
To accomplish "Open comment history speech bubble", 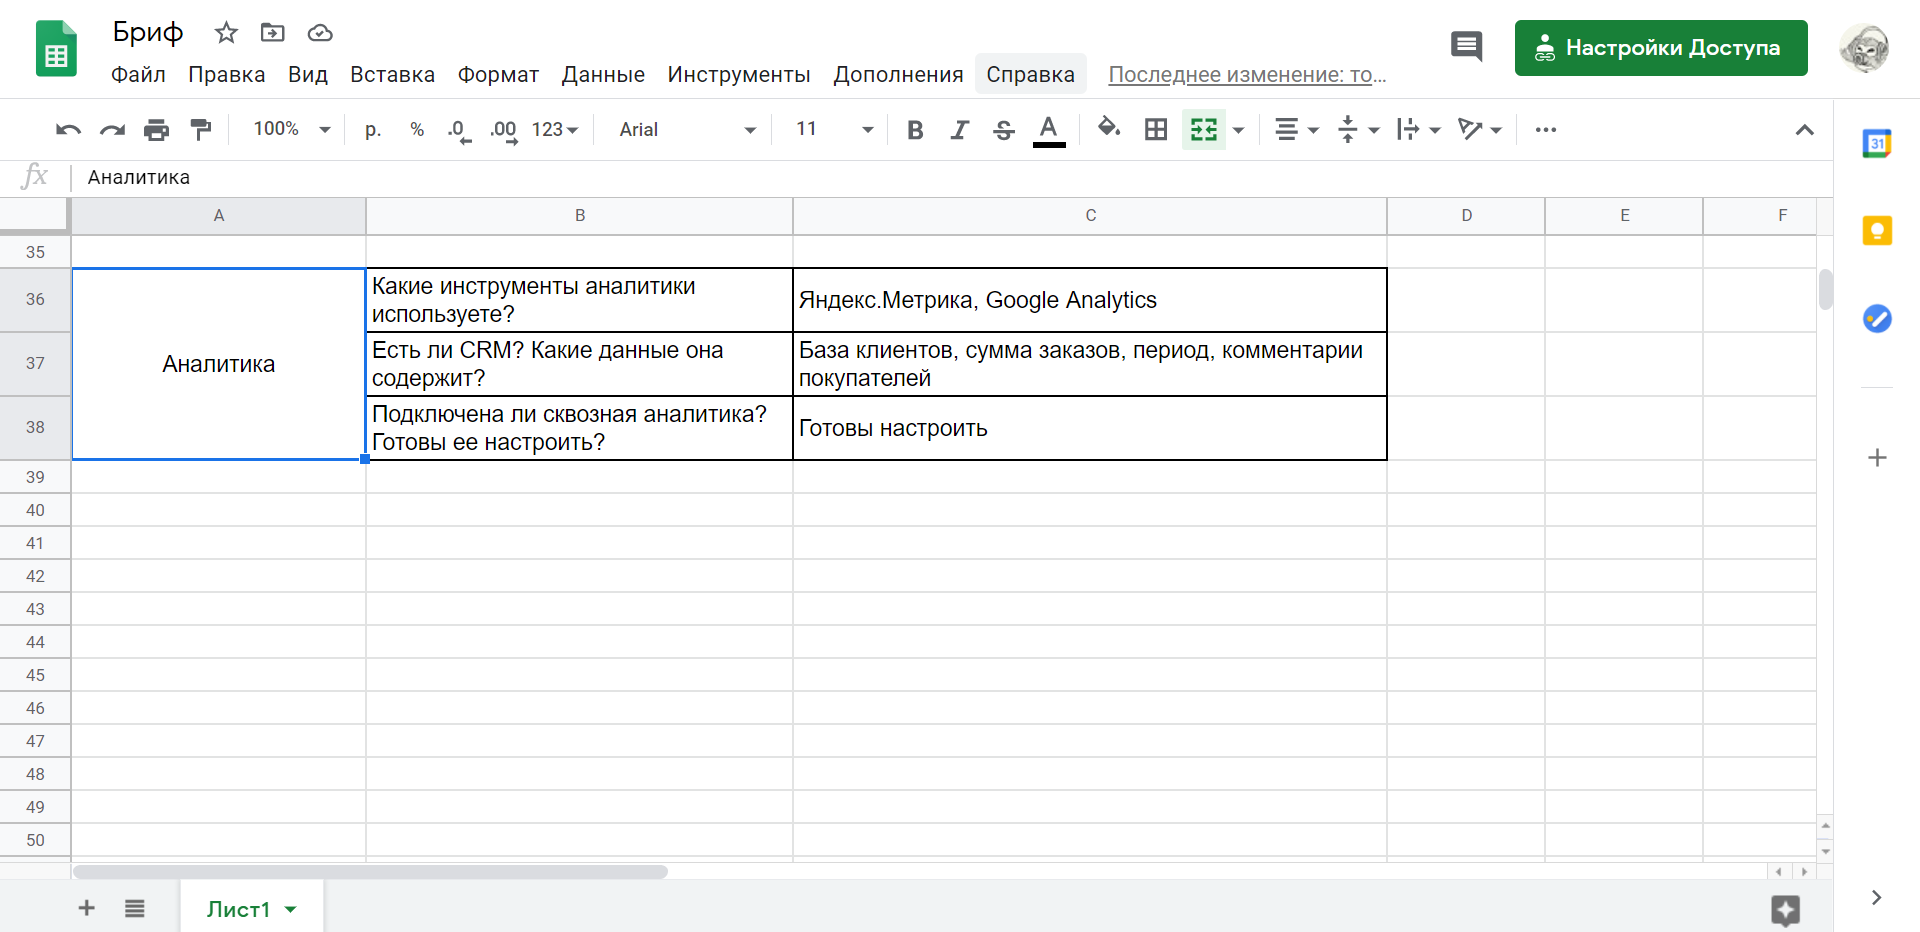I will click(1466, 46).
